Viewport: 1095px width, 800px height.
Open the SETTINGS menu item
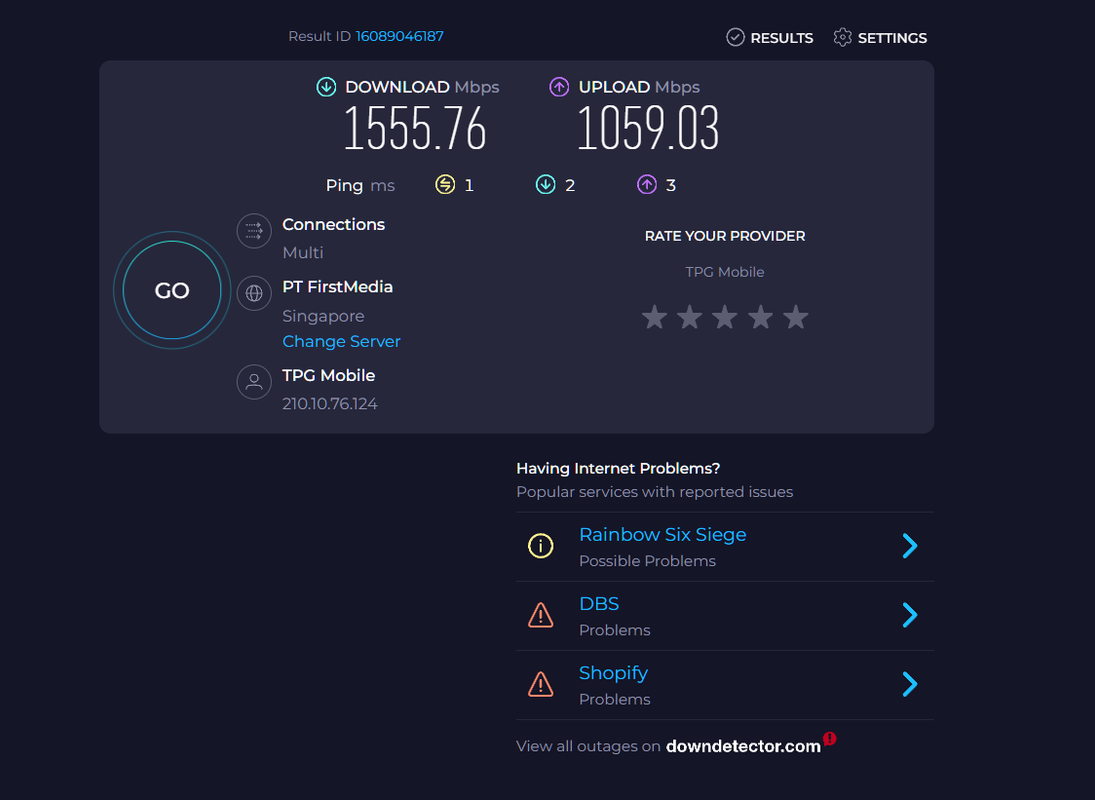pyautogui.click(x=880, y=38)
